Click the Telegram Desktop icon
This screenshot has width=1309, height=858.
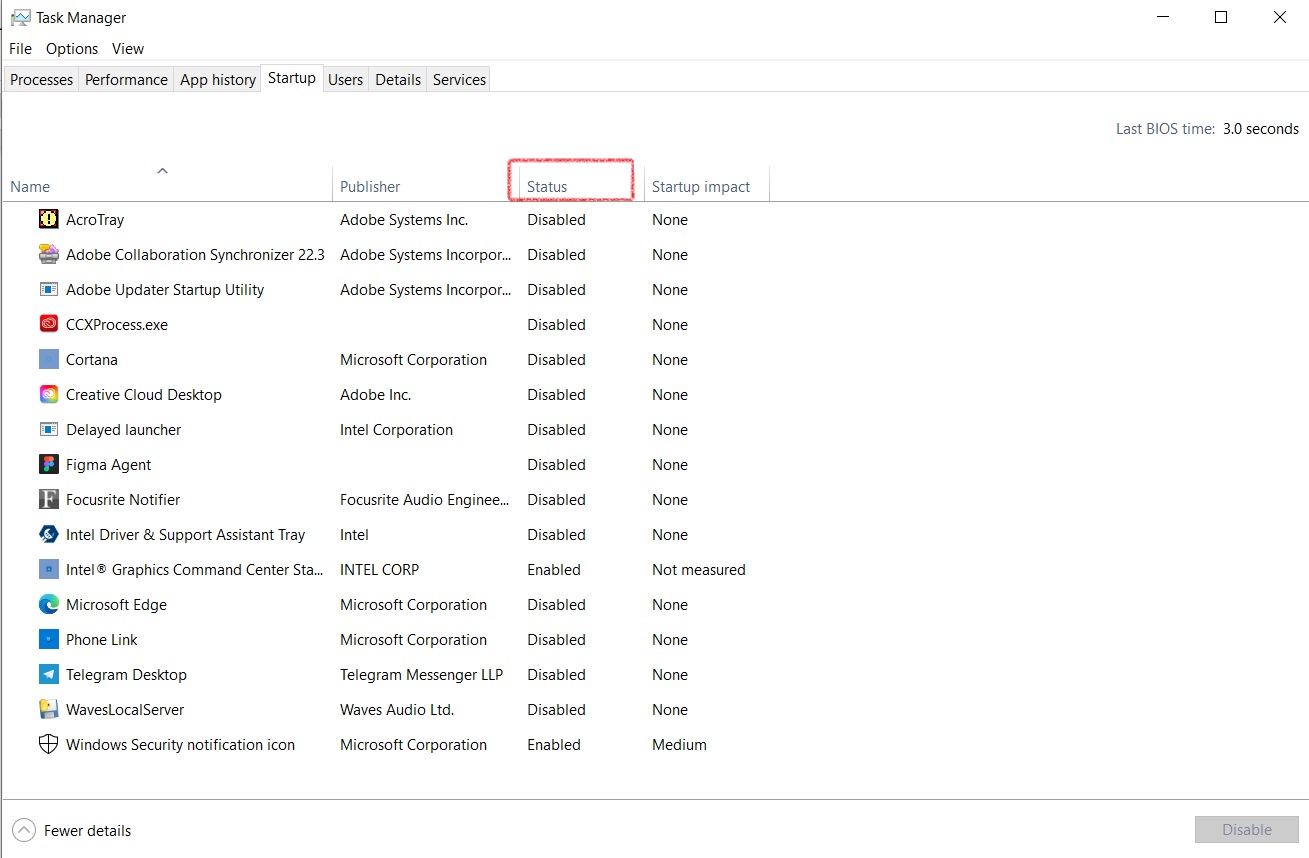click(x=48, y=674)
